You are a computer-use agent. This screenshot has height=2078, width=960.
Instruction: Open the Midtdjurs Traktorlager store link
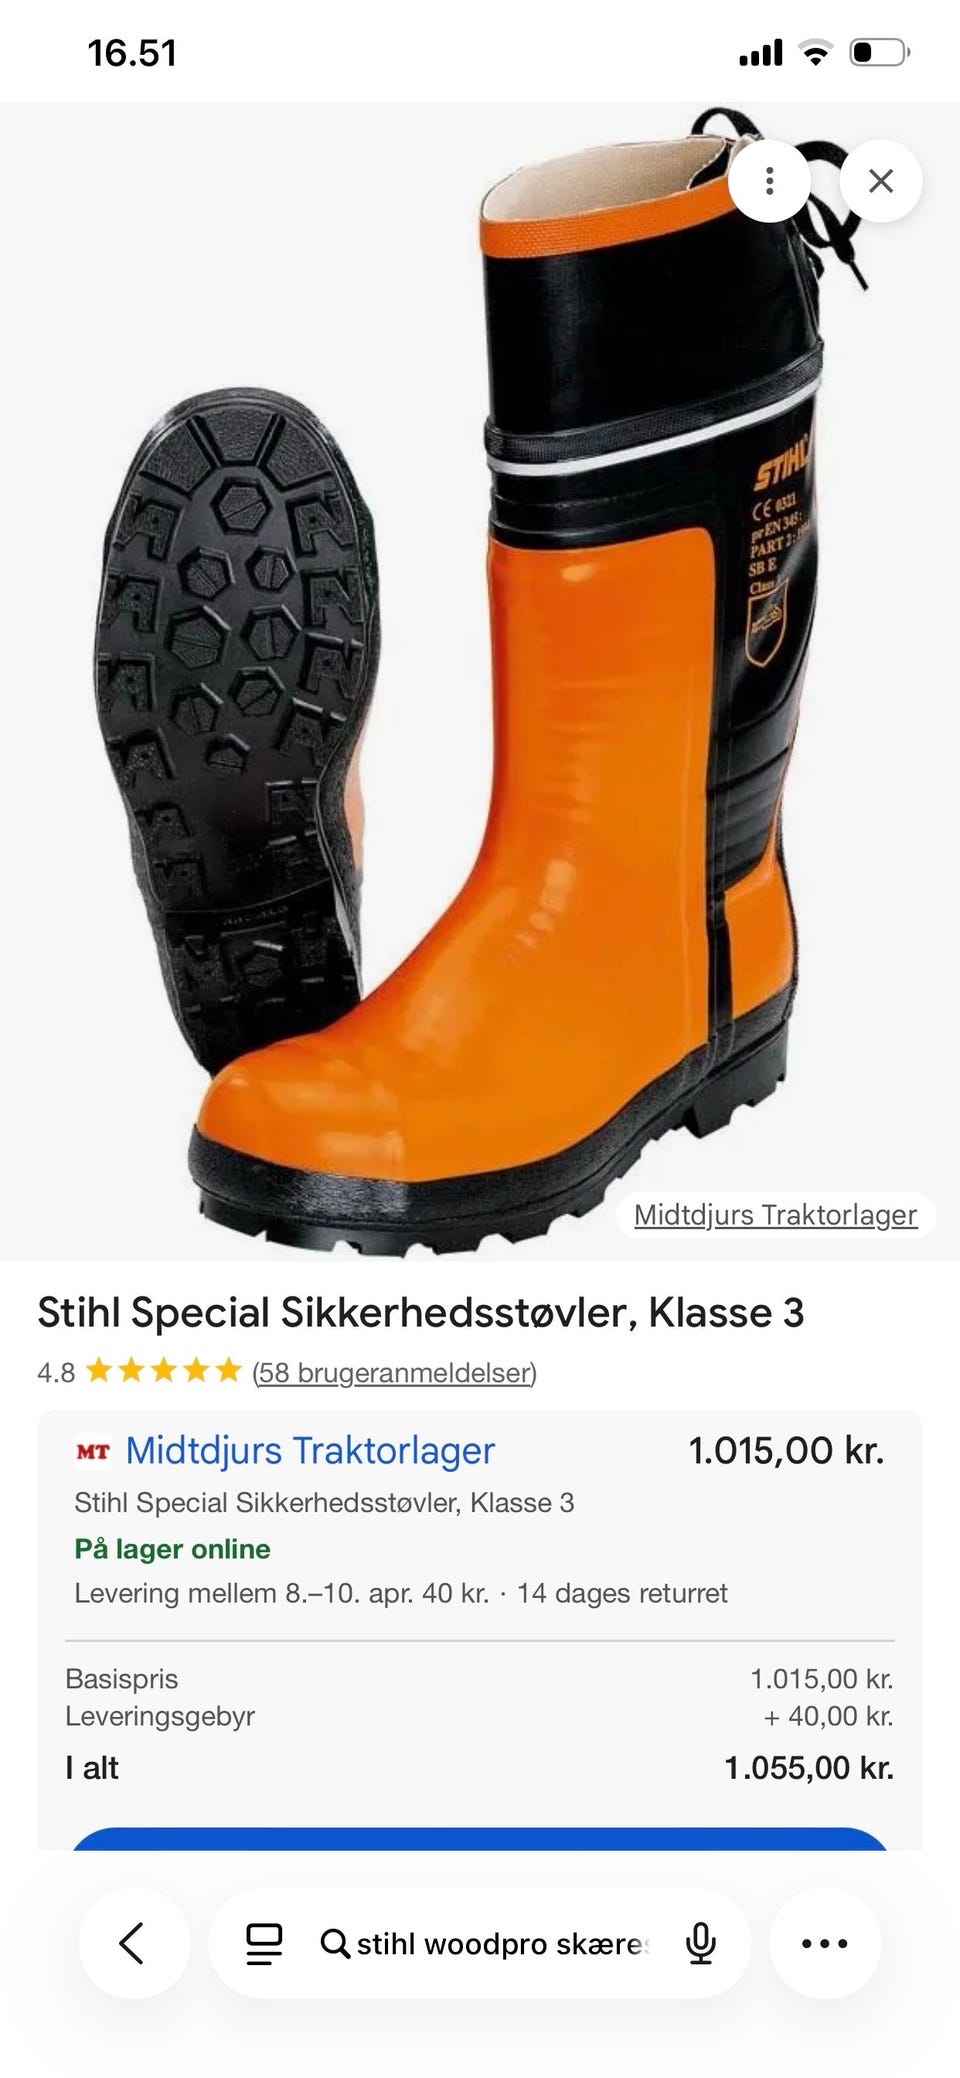[x=310, y=1450]
